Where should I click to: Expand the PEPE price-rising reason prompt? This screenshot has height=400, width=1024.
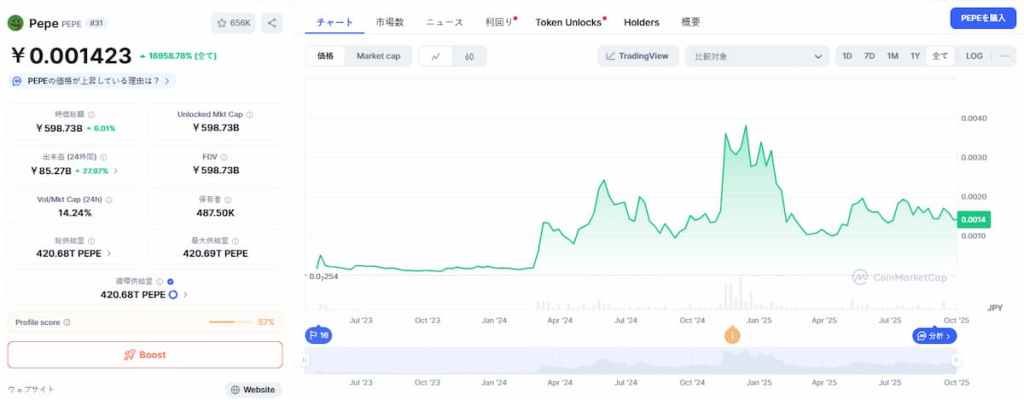point(90,80)
